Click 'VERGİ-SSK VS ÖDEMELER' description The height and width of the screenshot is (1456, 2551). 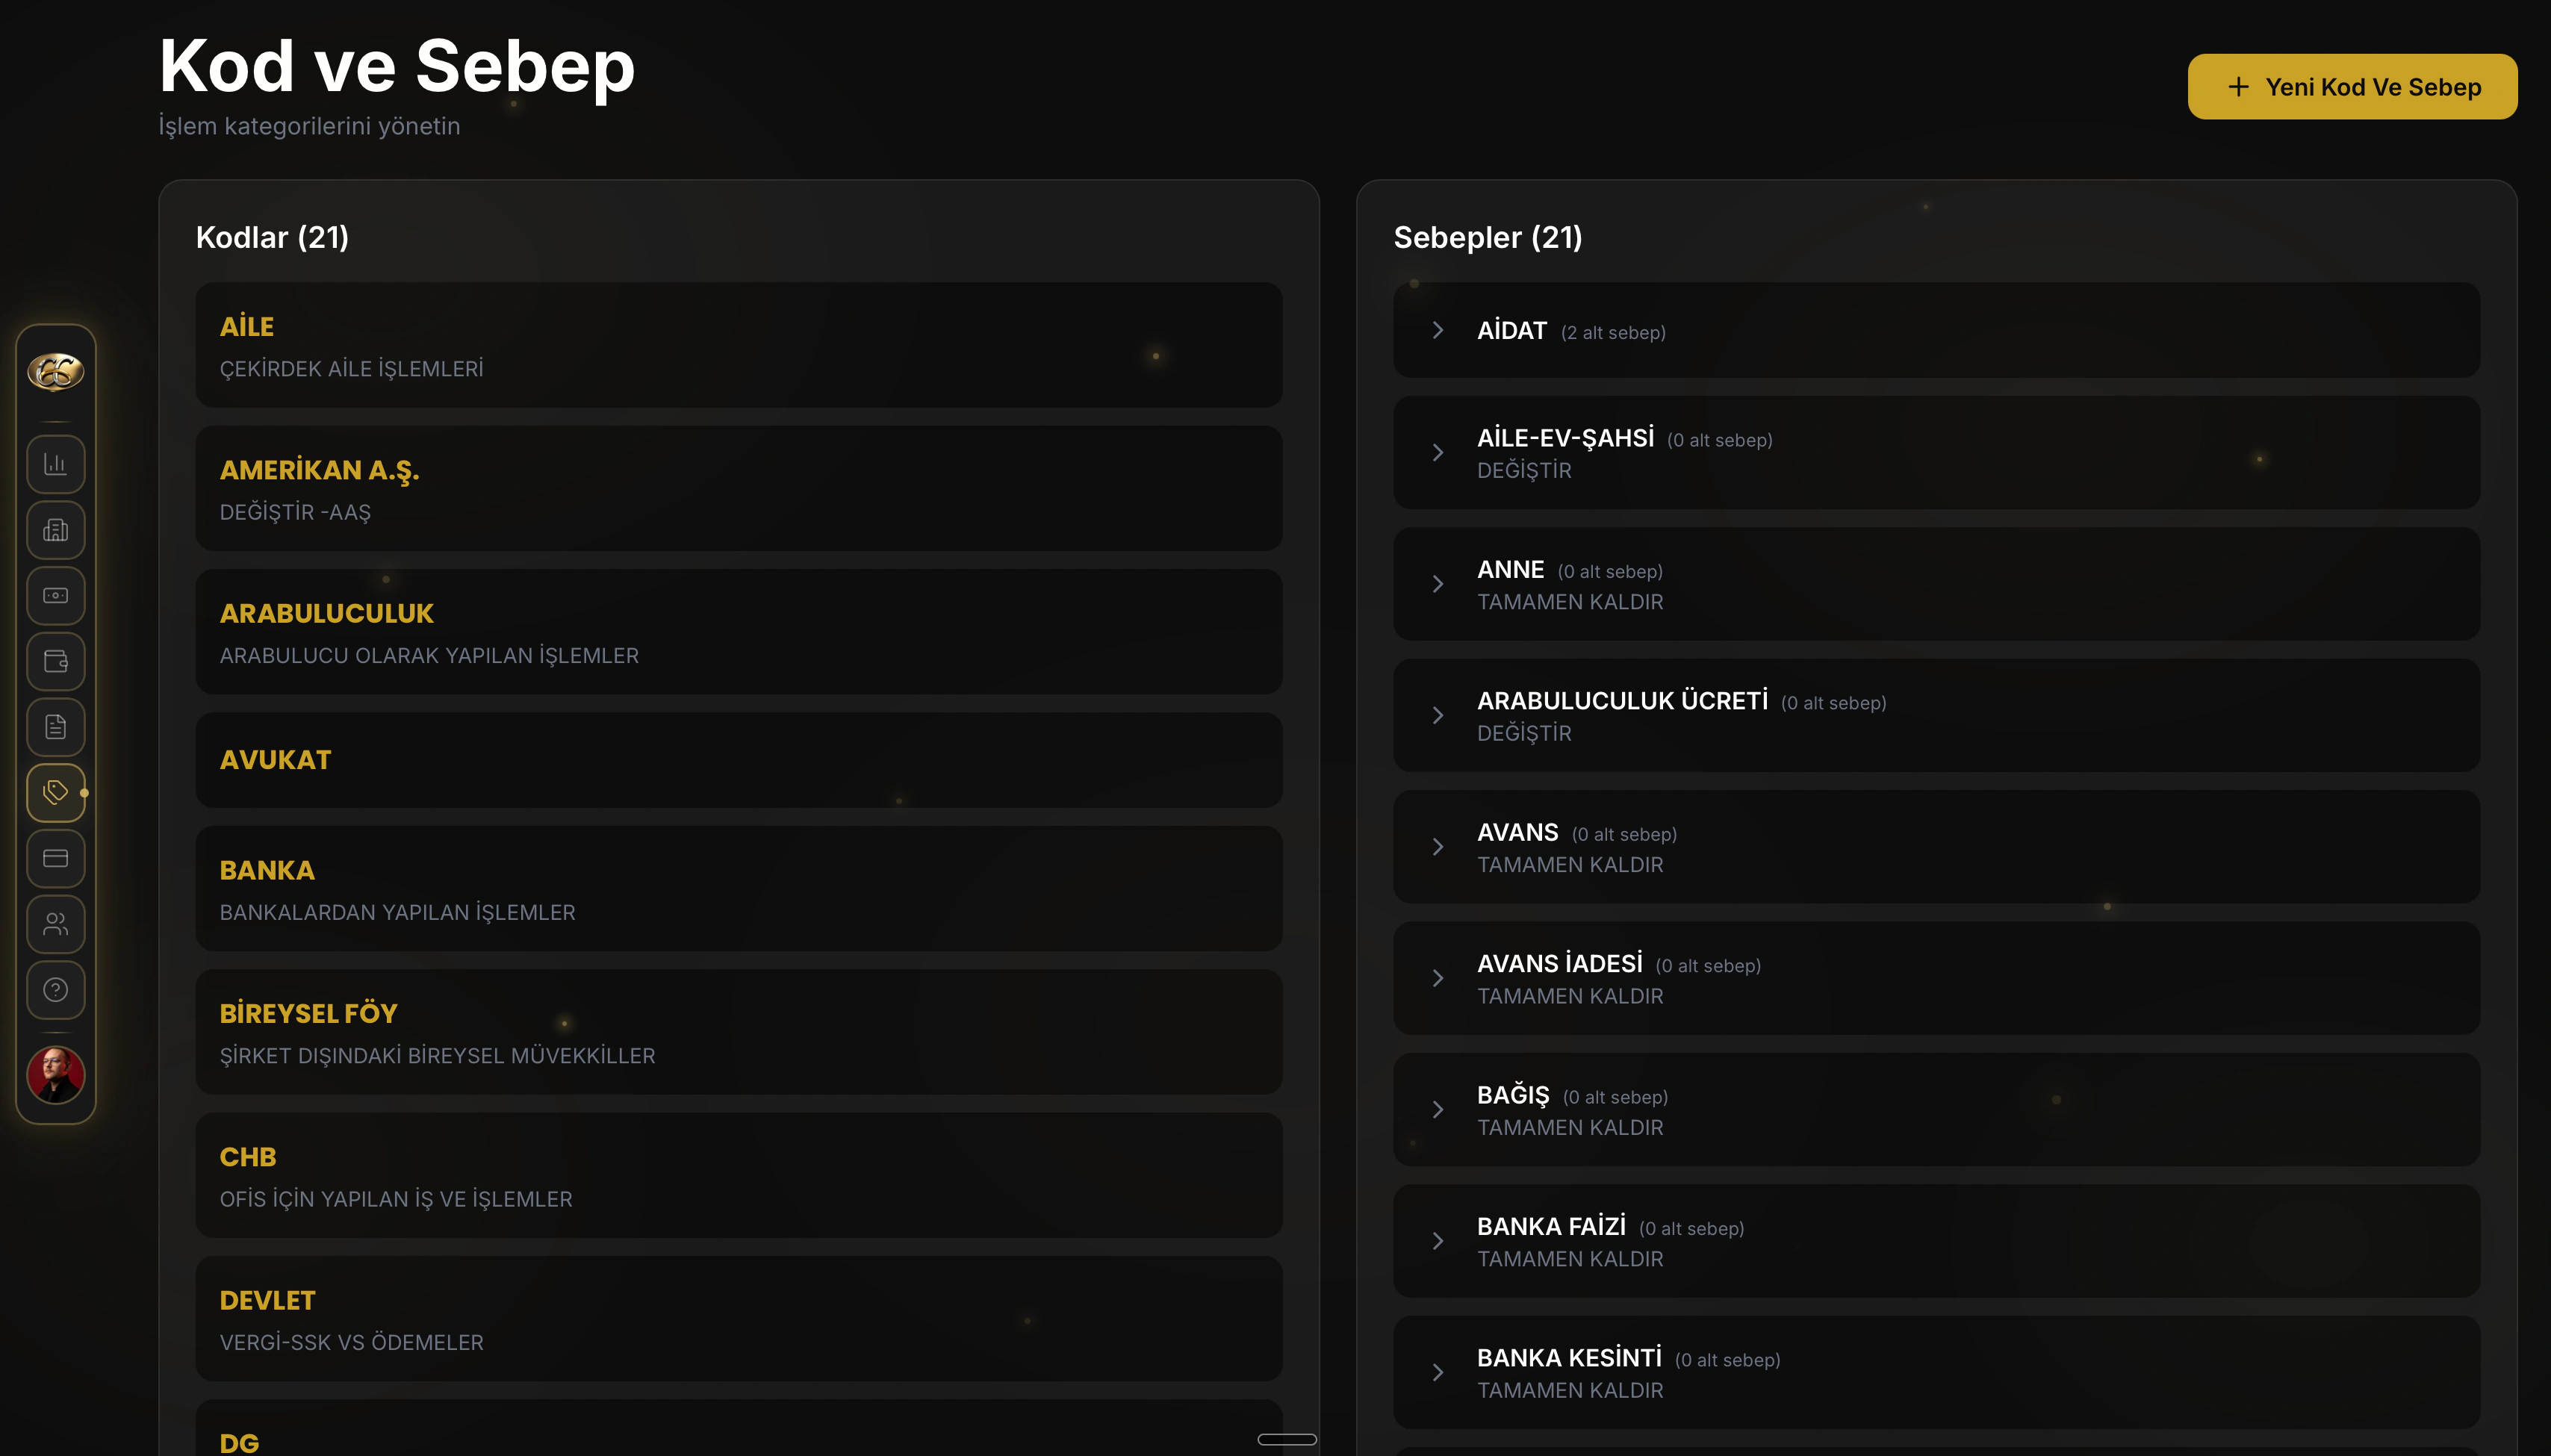click(351, 1343)
